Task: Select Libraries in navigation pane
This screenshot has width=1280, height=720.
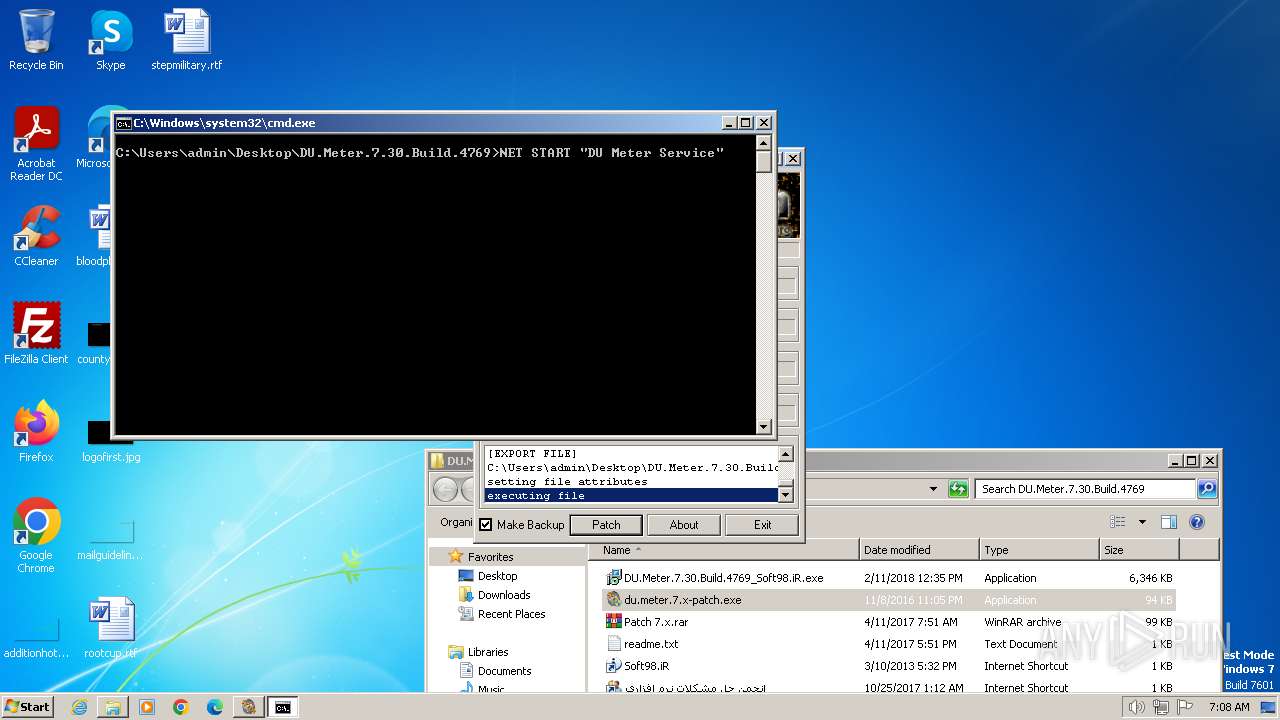Action: [x=488, y=652]
